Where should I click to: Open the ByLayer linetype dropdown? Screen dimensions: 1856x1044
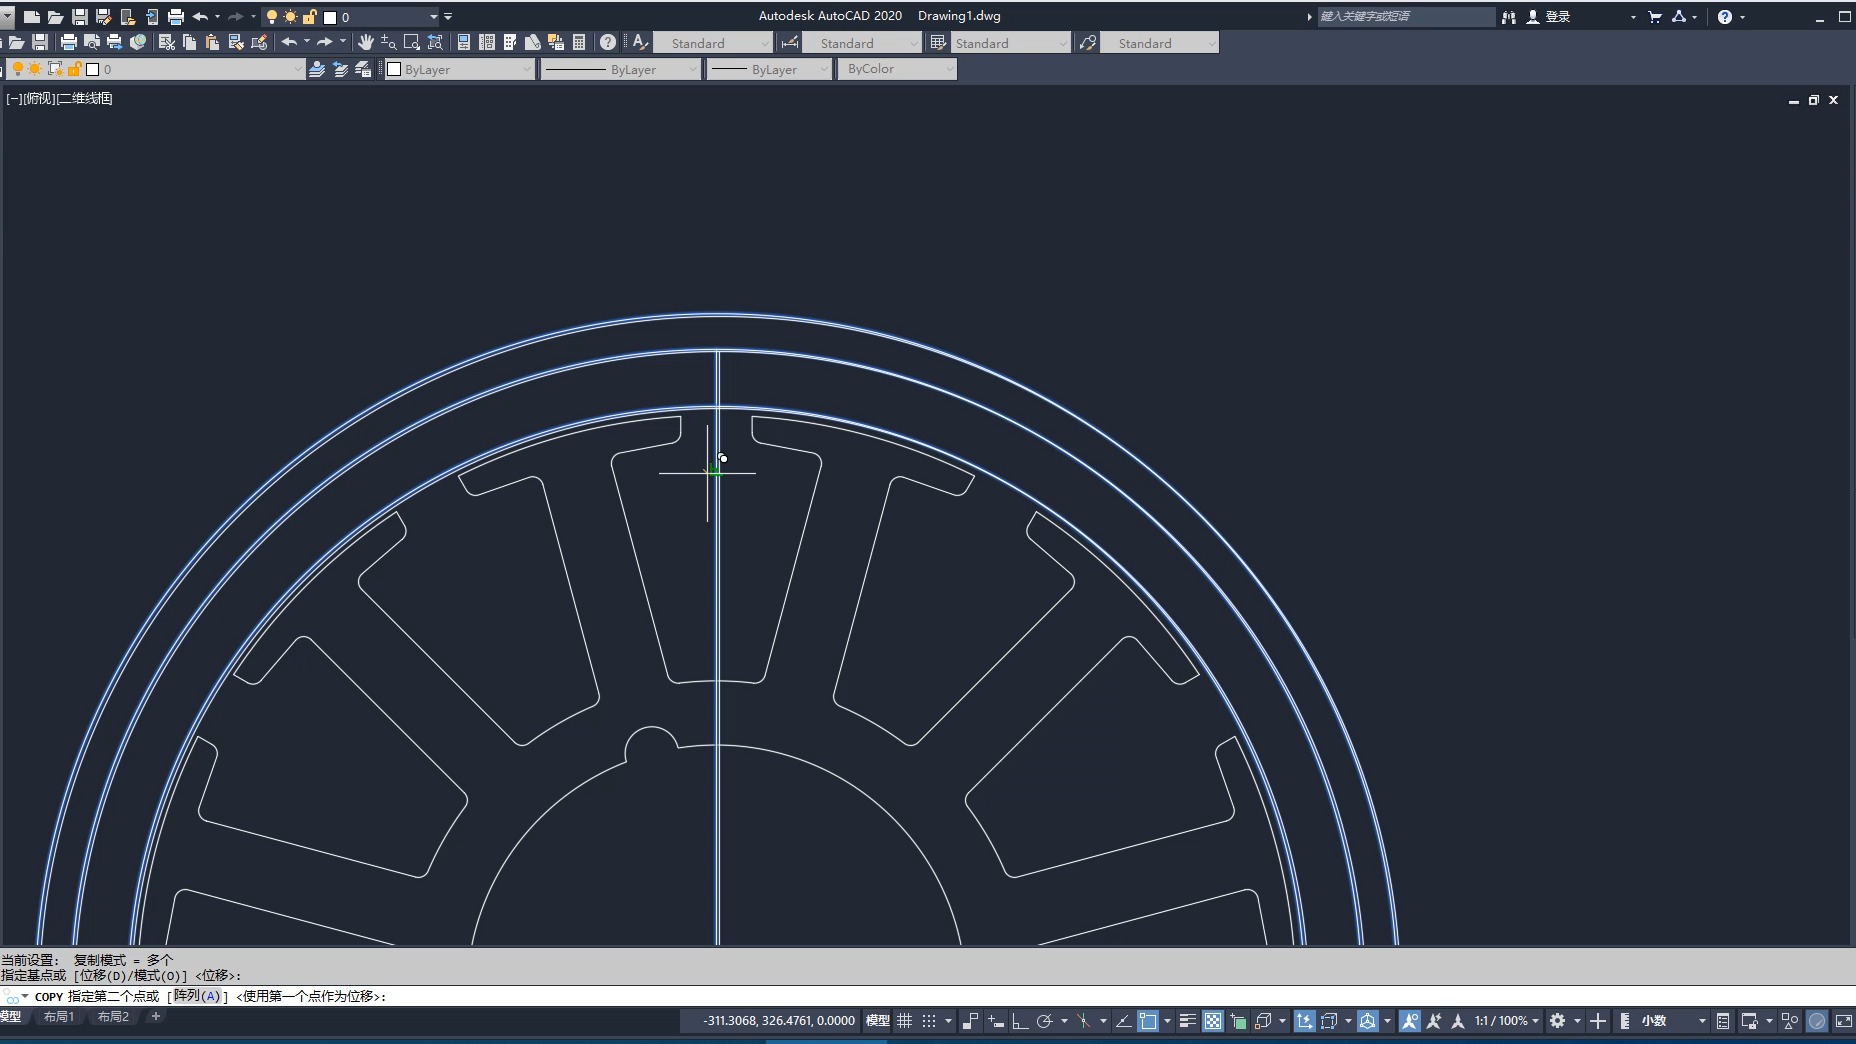point(620,69)
